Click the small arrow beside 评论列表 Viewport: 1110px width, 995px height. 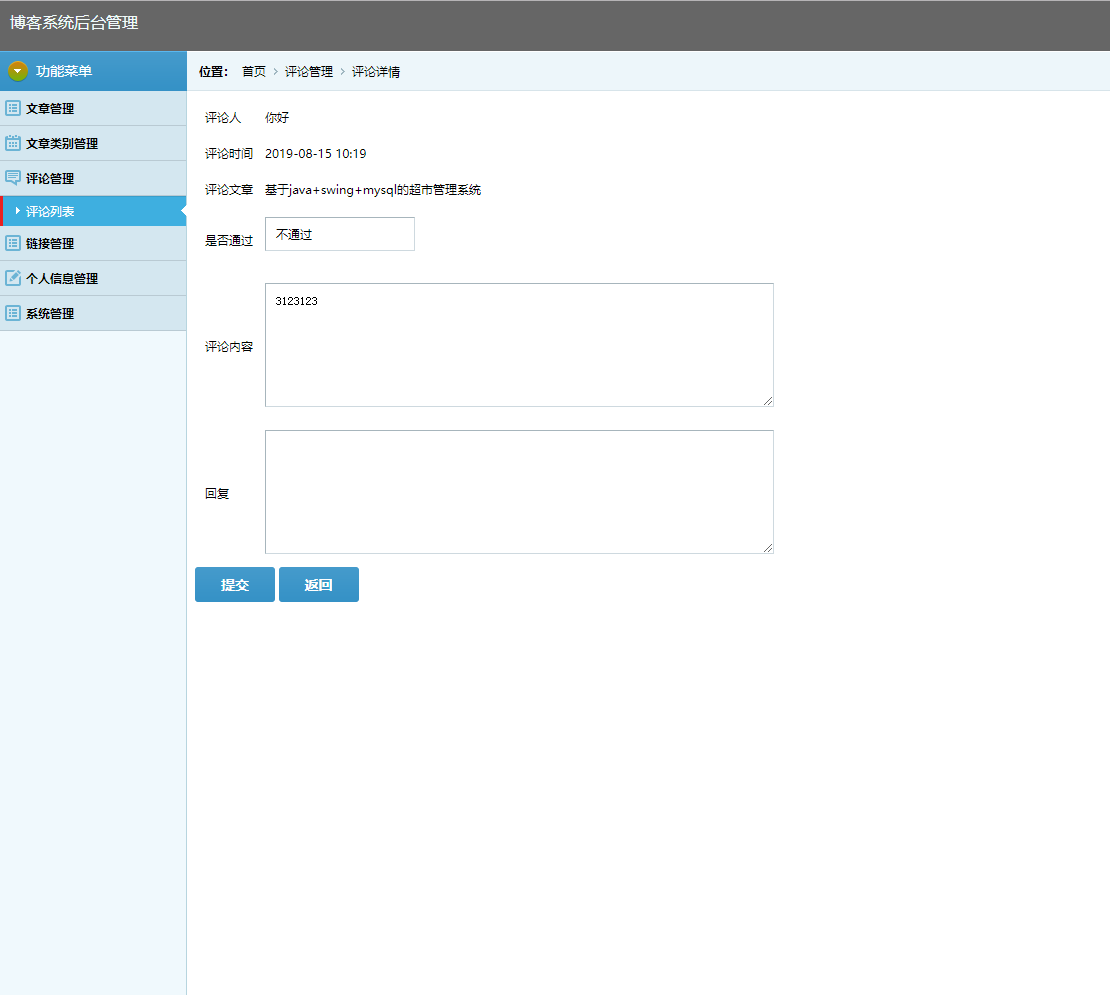(18, 211)
